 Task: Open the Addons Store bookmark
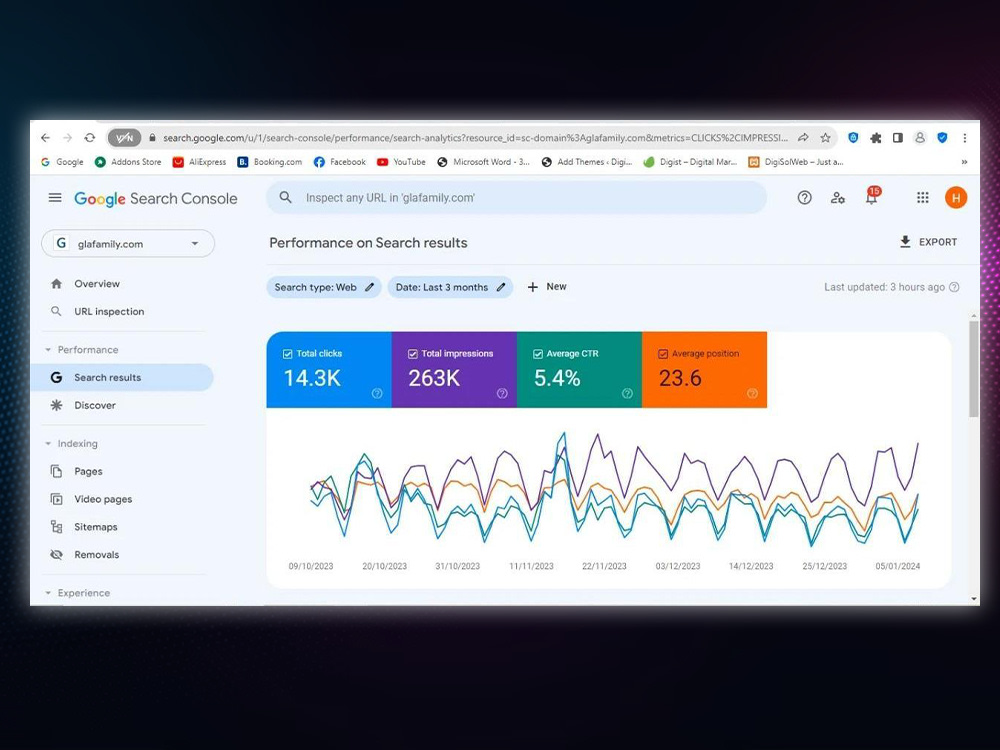click(x=128, y=162)
